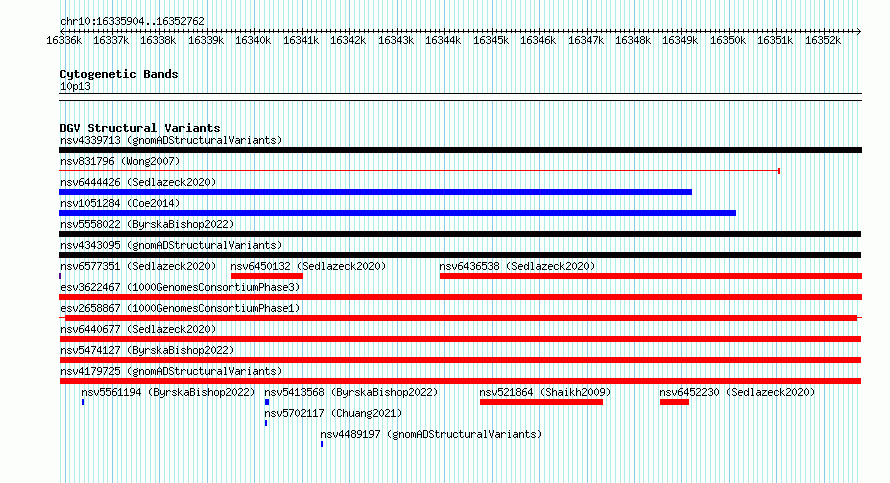Select the red nsv6440677 variant bar
890x483 pixels.
tap(460, 339)
